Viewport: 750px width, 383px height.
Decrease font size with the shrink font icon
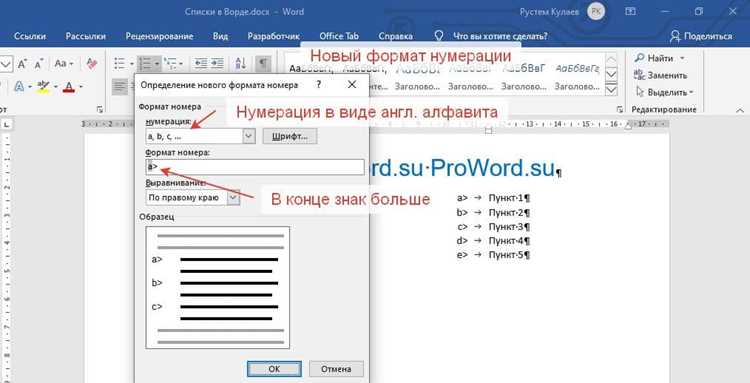pos(38,63)
